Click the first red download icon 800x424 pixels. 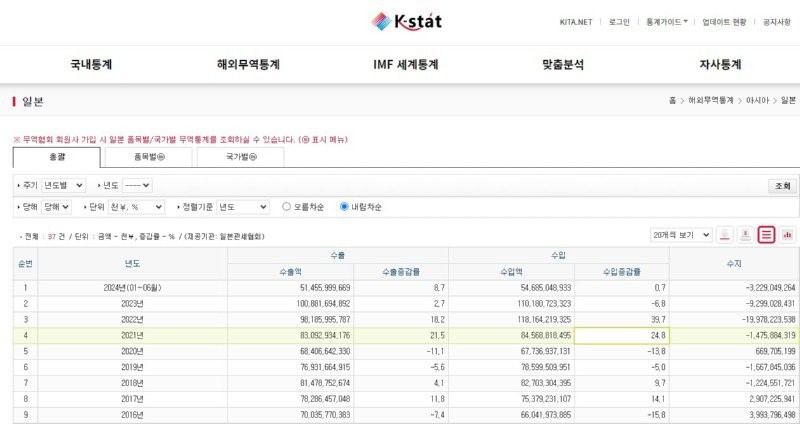pos(724,234)
